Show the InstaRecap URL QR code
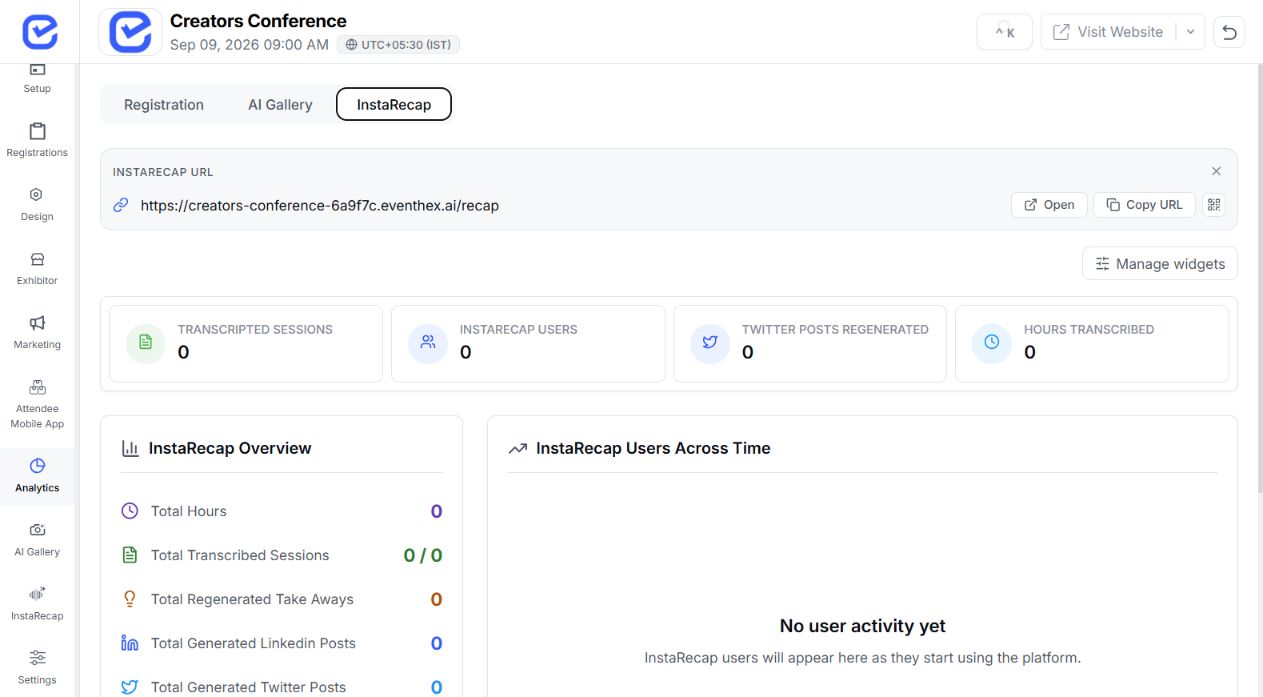Image resolution: width=1263 pixels, height=697 pixels. click(x=1214, y=205)
